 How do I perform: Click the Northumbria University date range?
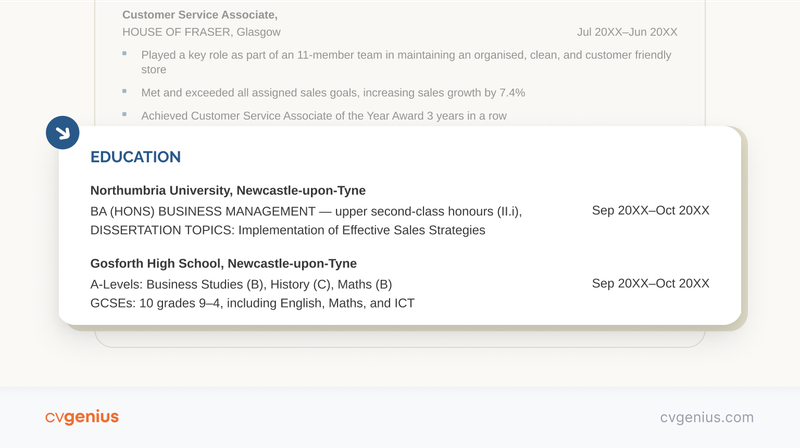(650, 211)
